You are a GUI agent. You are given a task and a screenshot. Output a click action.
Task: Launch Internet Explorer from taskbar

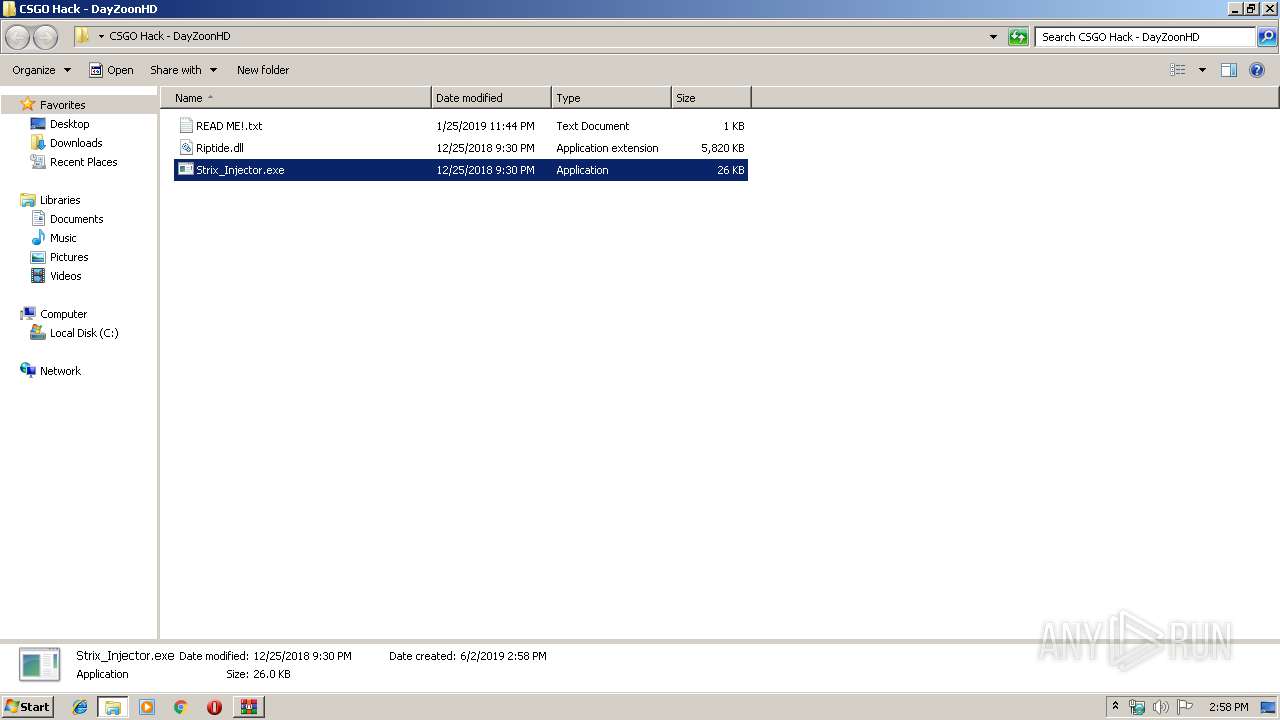[80, 707]
